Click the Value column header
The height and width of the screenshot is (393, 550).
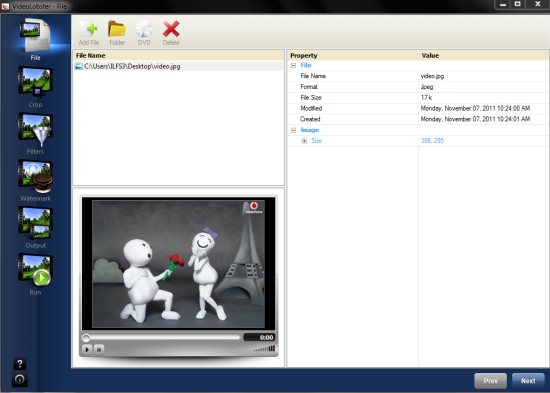coord(483,55)
